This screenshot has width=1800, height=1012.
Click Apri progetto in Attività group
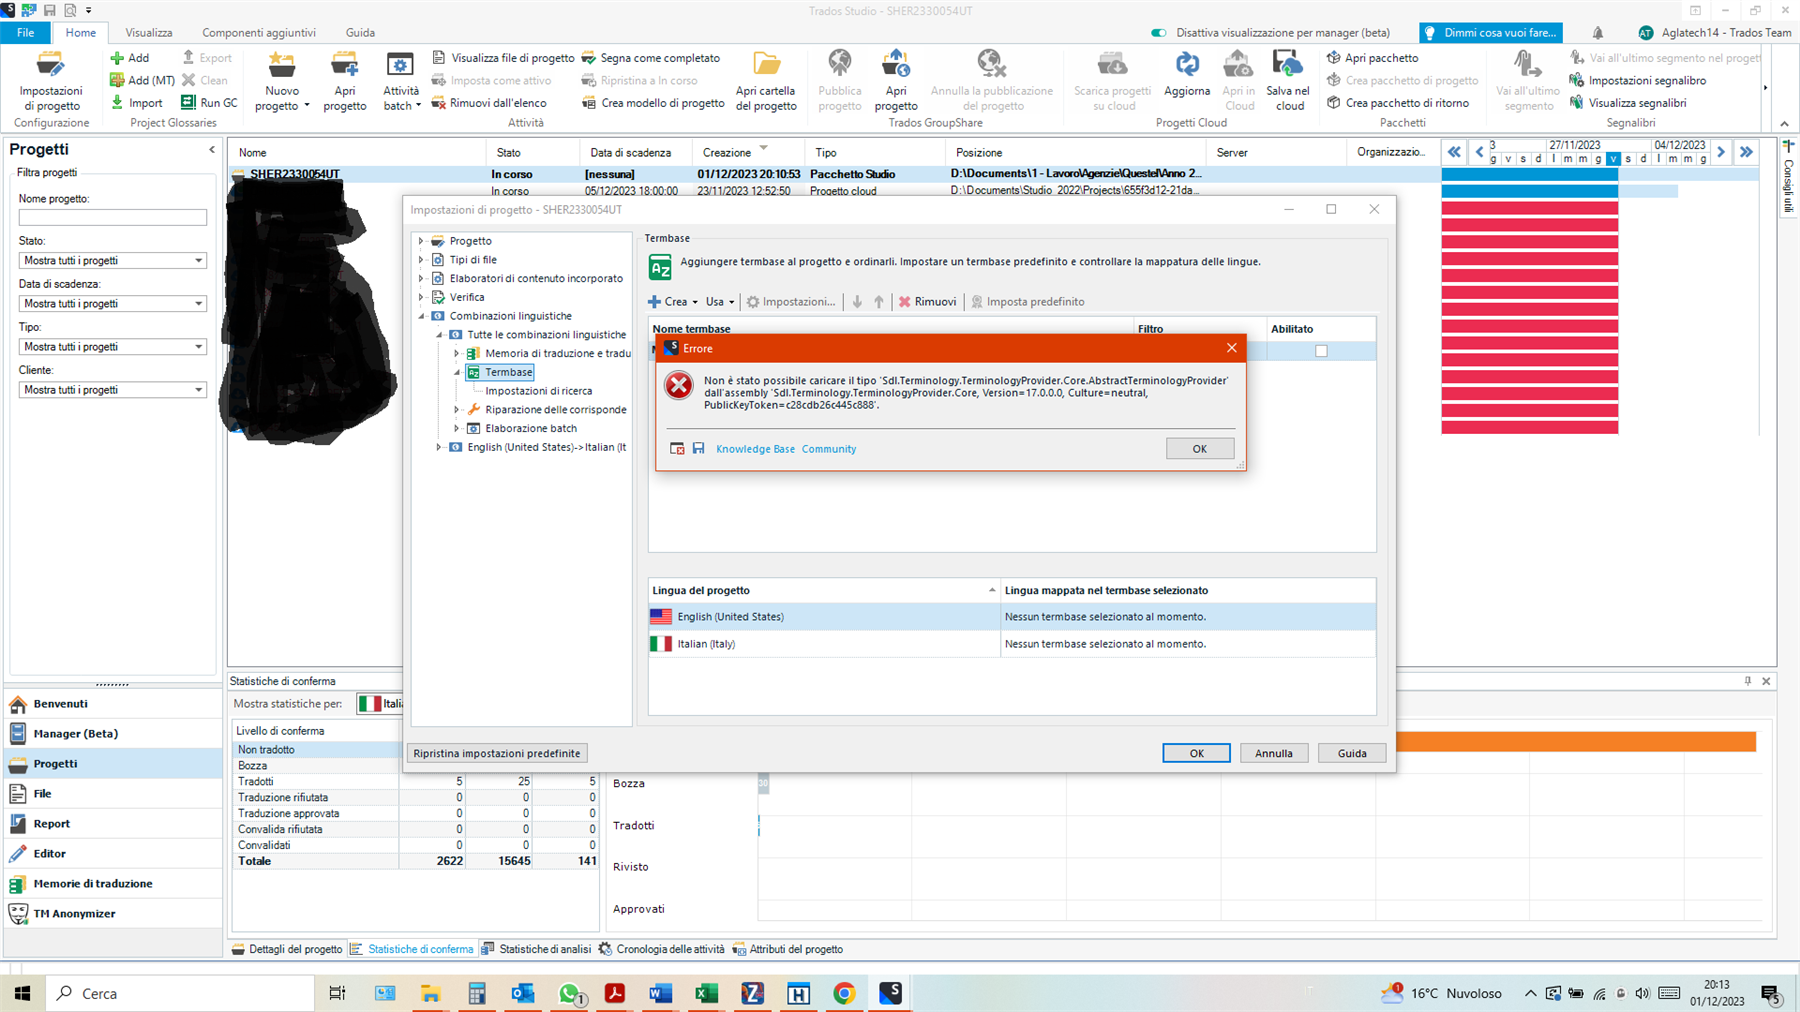(x=345, y=81)
